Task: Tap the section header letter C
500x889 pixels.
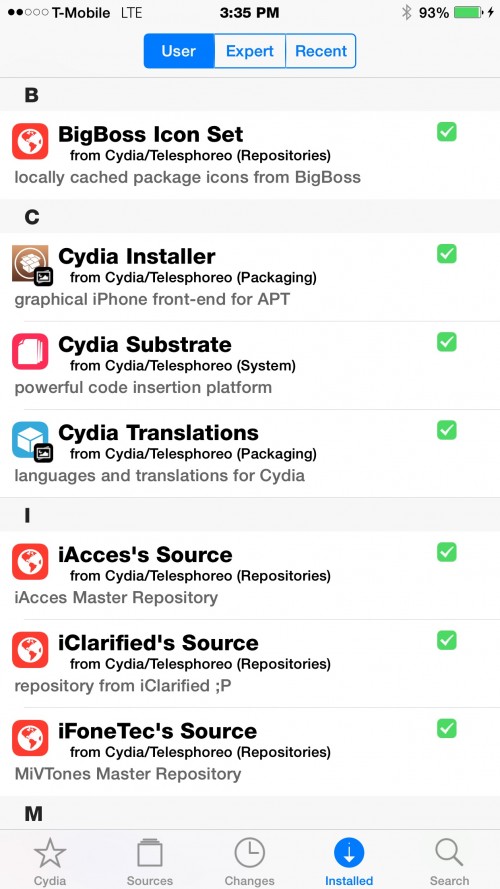Action: coord(32,217)
